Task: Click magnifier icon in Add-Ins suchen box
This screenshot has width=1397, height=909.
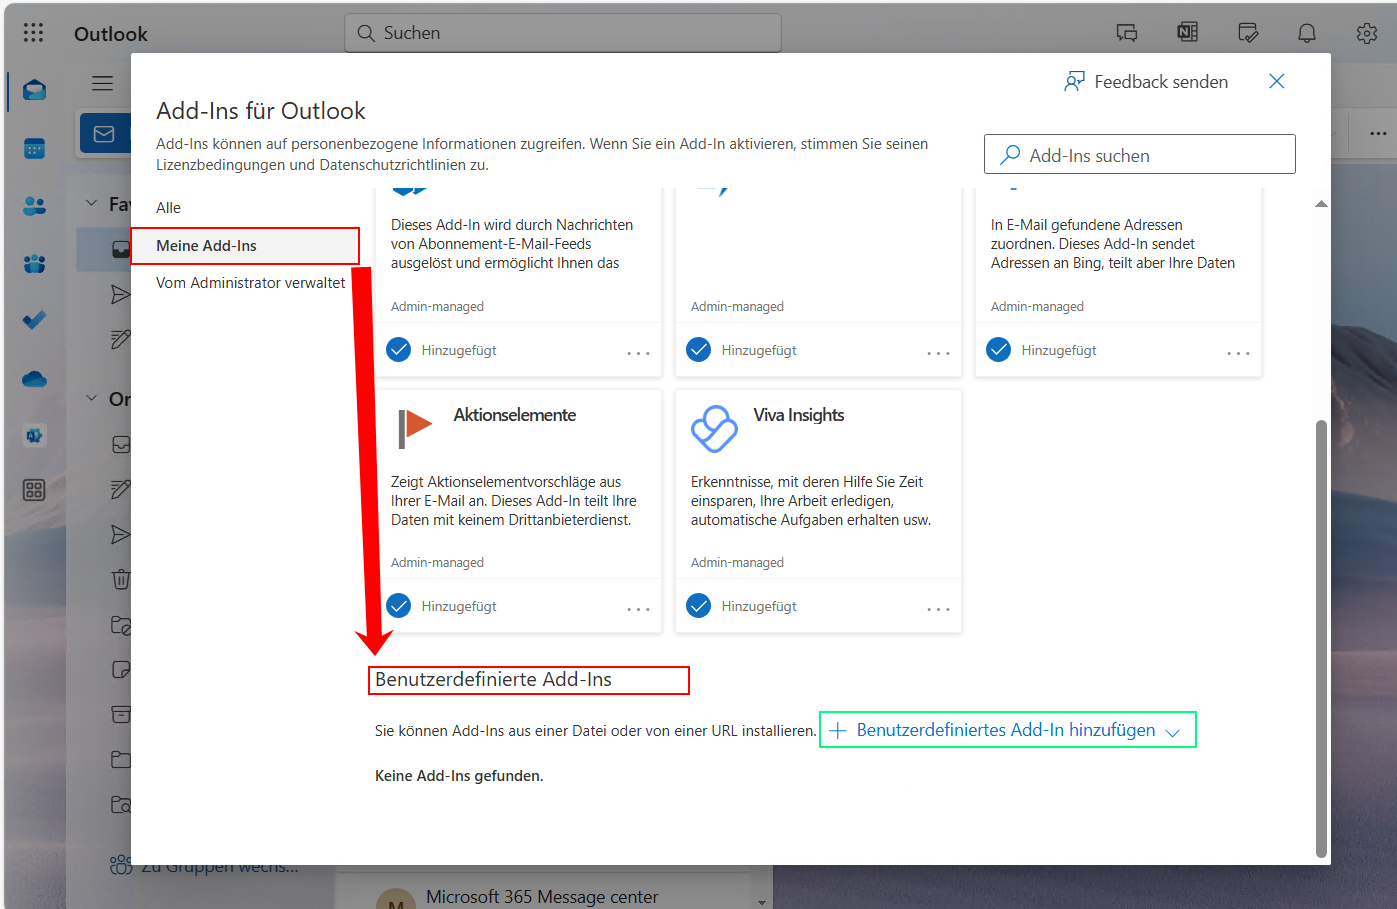Action: click(1010, 154)
